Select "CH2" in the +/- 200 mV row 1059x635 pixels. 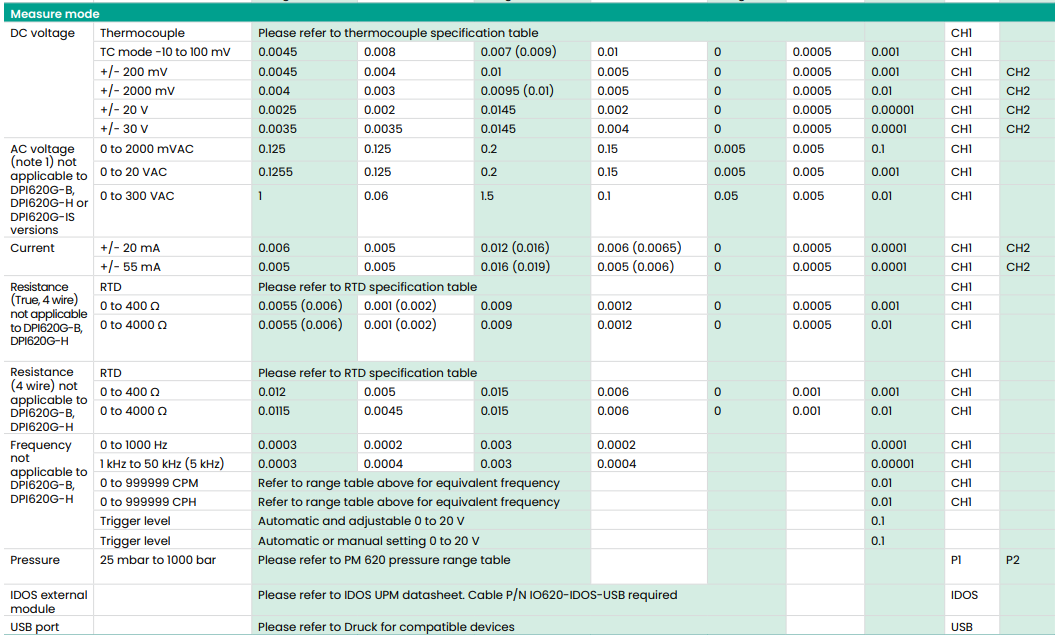tap(1018, 72)
